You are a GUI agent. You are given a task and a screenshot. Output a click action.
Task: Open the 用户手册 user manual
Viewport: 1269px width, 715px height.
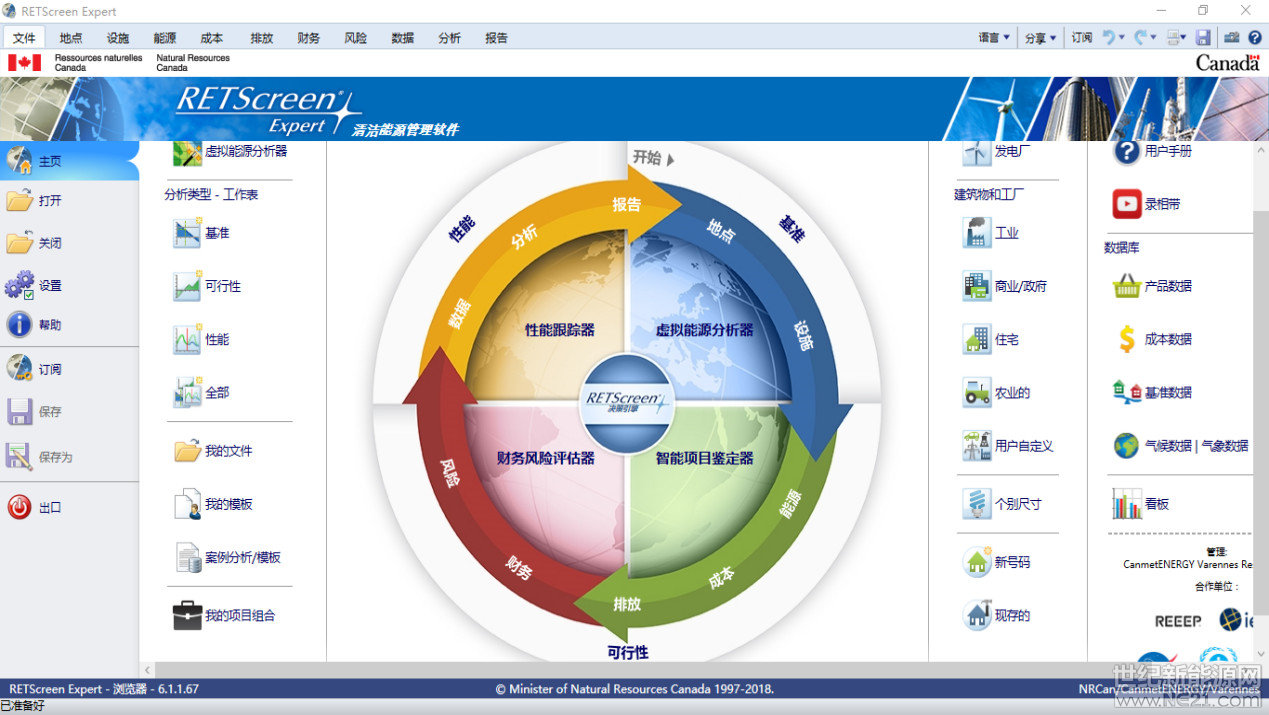tap(1152, 152)
